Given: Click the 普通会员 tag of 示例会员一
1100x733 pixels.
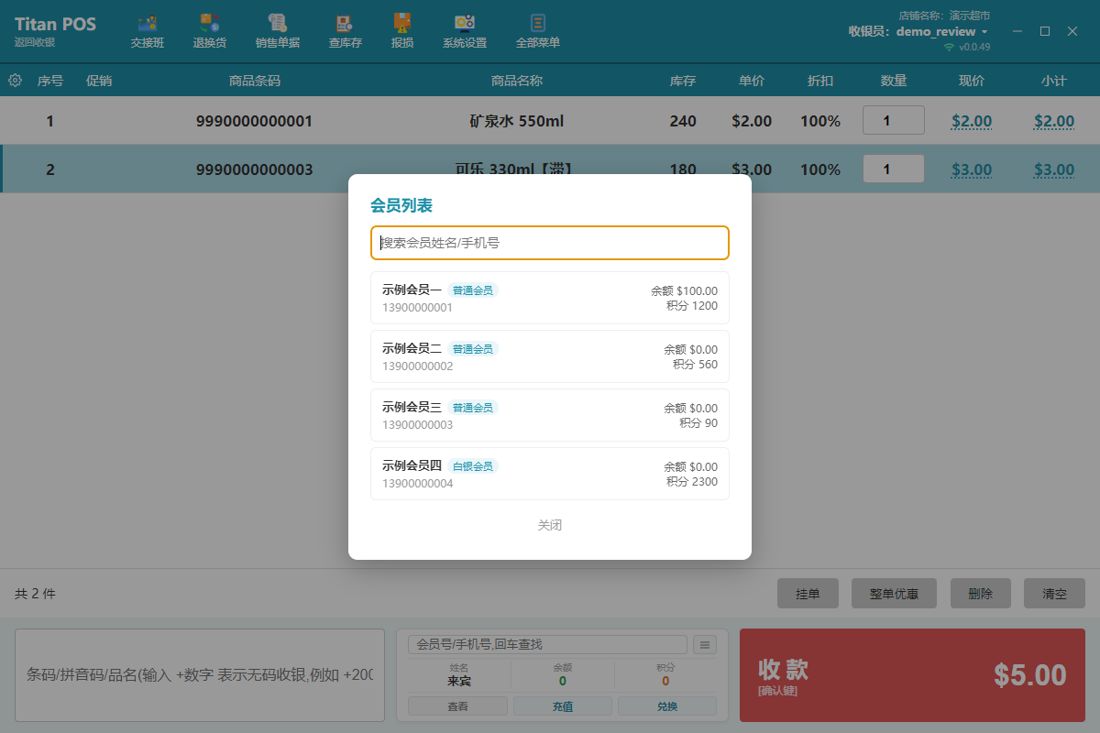Looking at the screenshot, I should [x=472, y=290].
